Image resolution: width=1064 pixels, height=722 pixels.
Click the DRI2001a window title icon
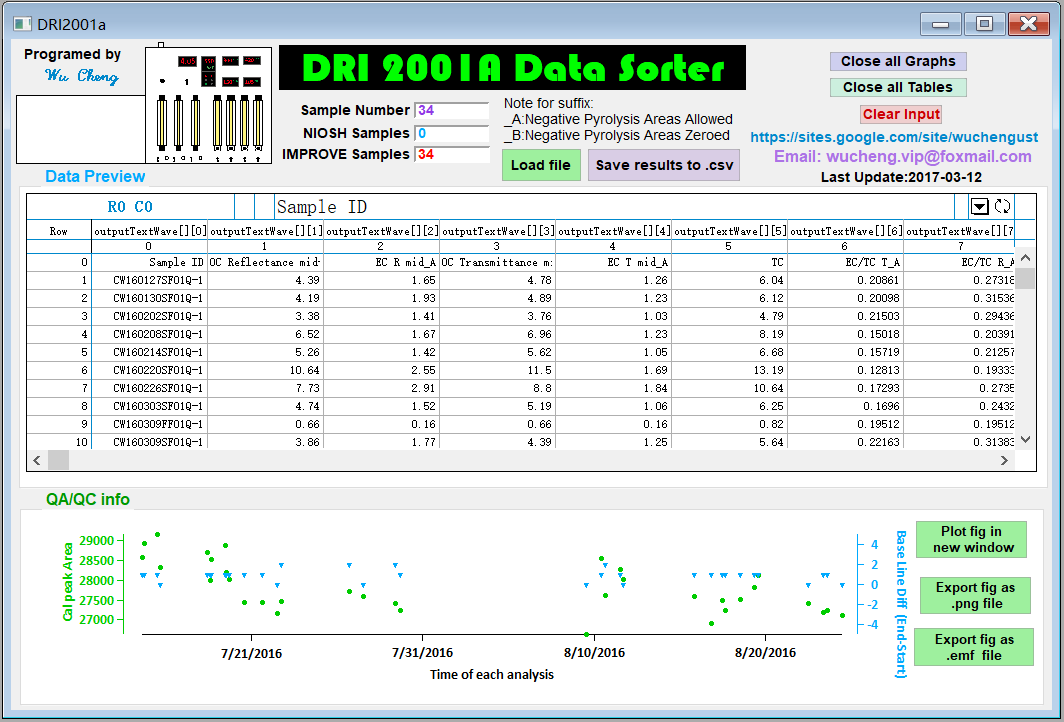point(22,24)
